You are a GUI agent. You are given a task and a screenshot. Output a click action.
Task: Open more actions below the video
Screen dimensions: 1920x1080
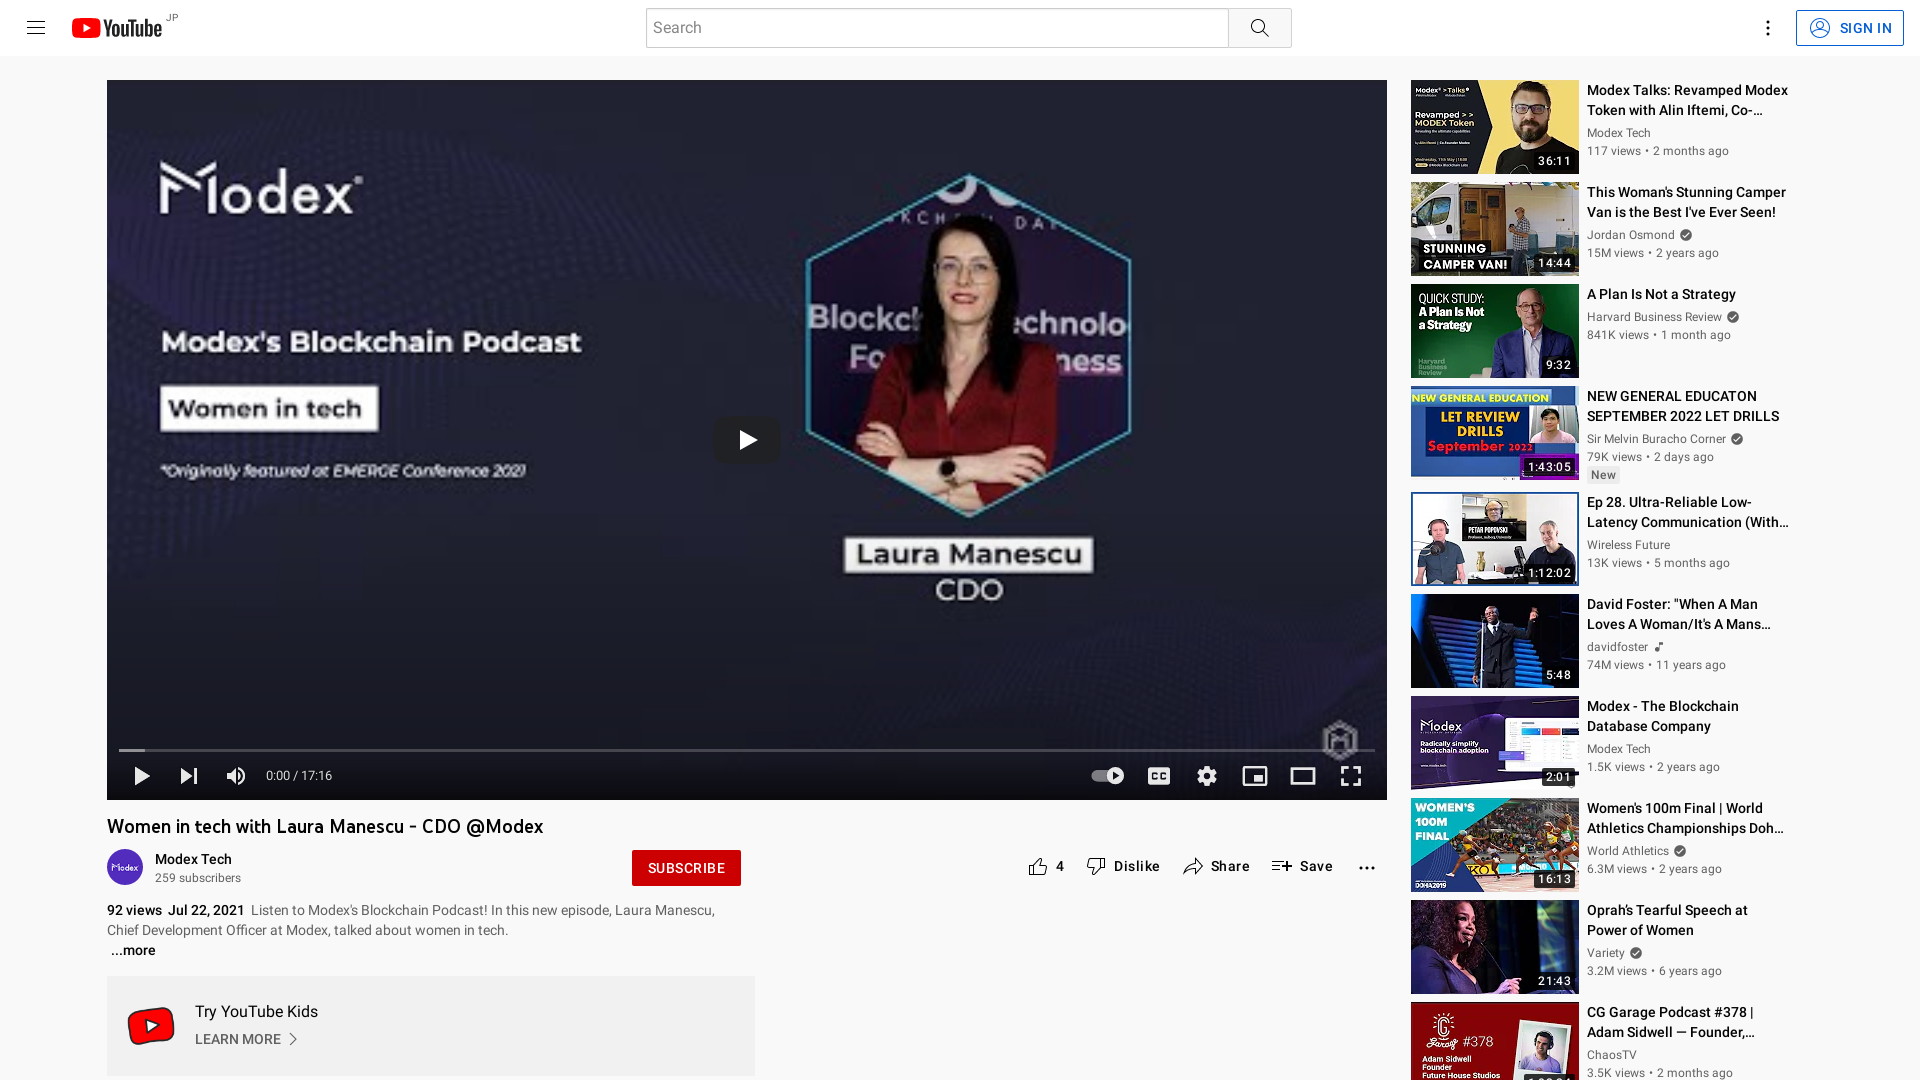[x=1366, y=868]
